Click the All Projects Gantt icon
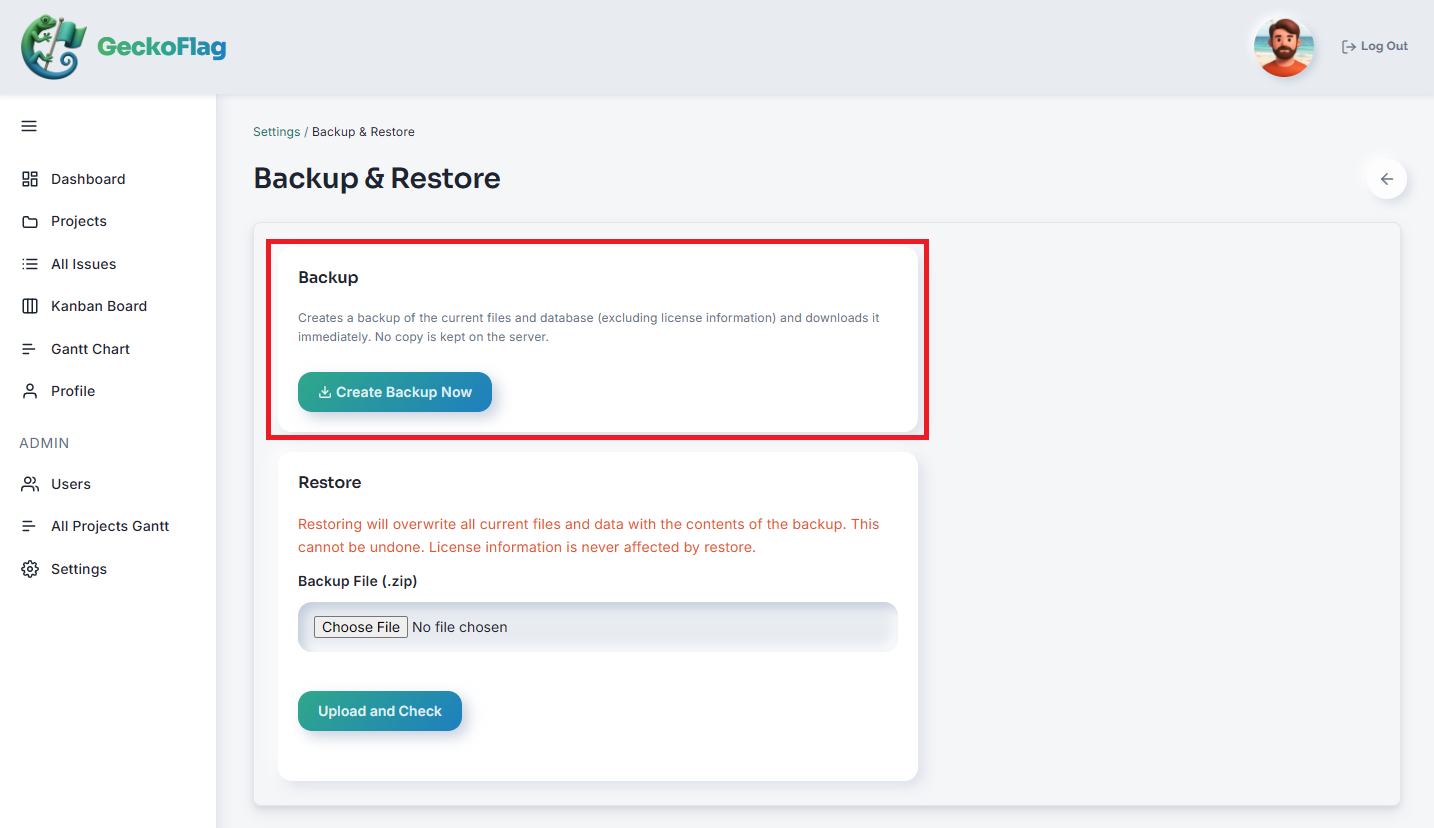Image resolution: width=1434 pixels, height=828 pixels. pos(30,526)
